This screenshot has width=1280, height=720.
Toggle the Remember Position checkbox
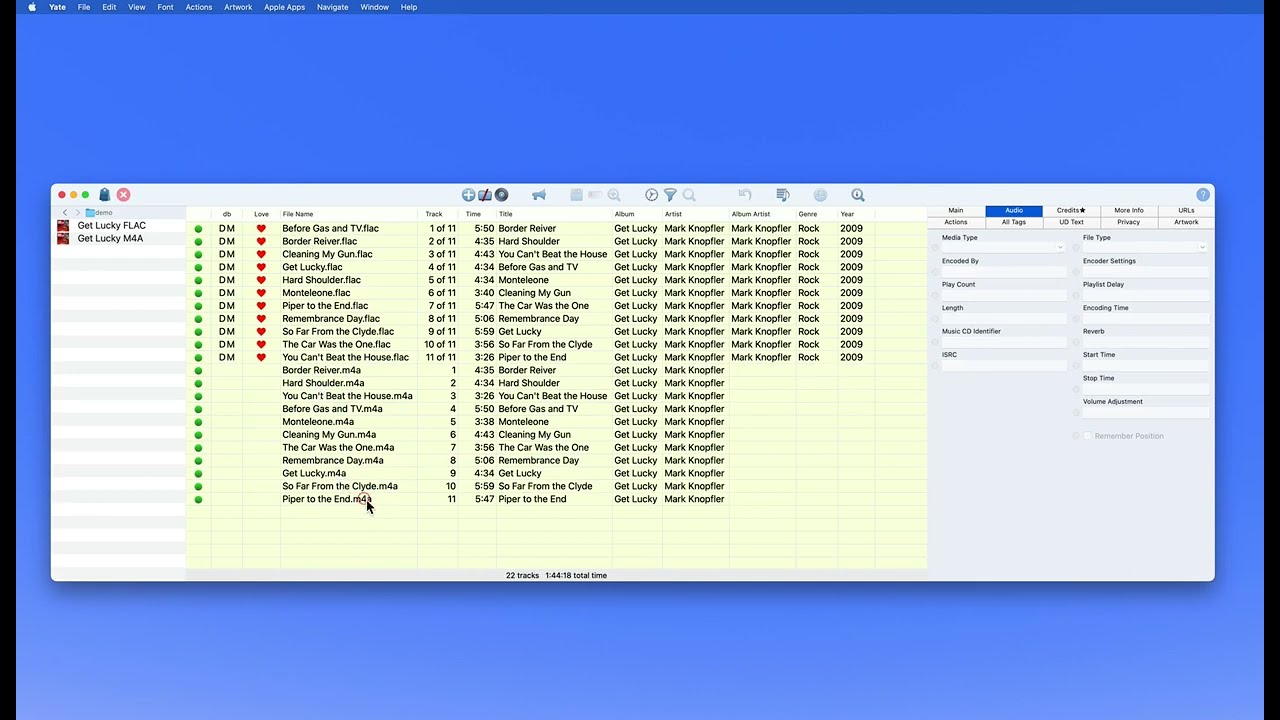pos(1088,436)
